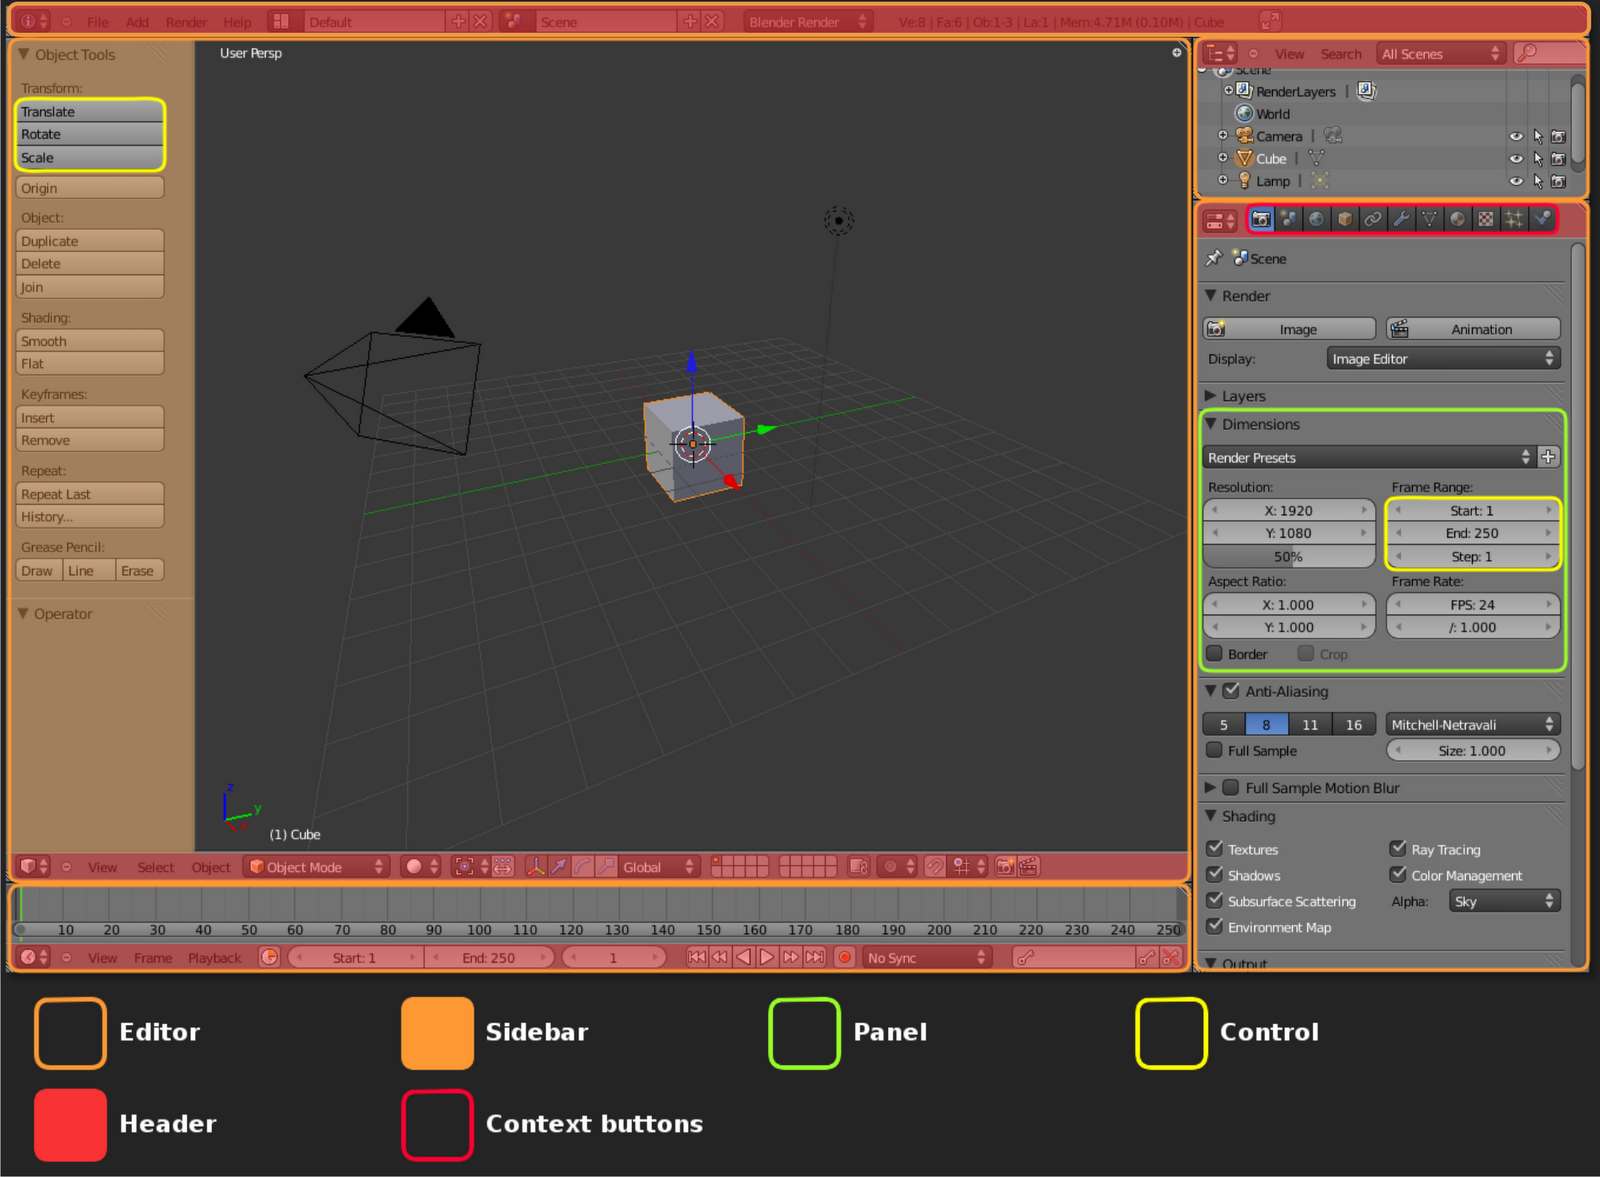
Task: Select the translate manipulator arrow icon
Action: point(559,867)
